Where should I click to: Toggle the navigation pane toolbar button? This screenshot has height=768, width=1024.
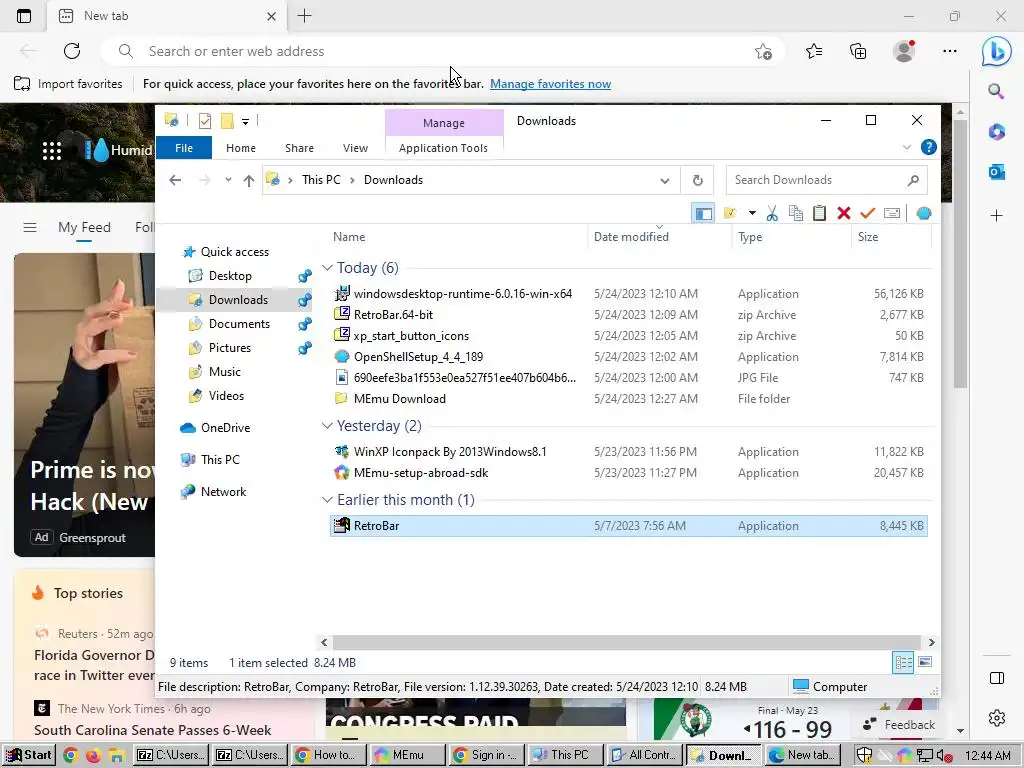(703, 214)
